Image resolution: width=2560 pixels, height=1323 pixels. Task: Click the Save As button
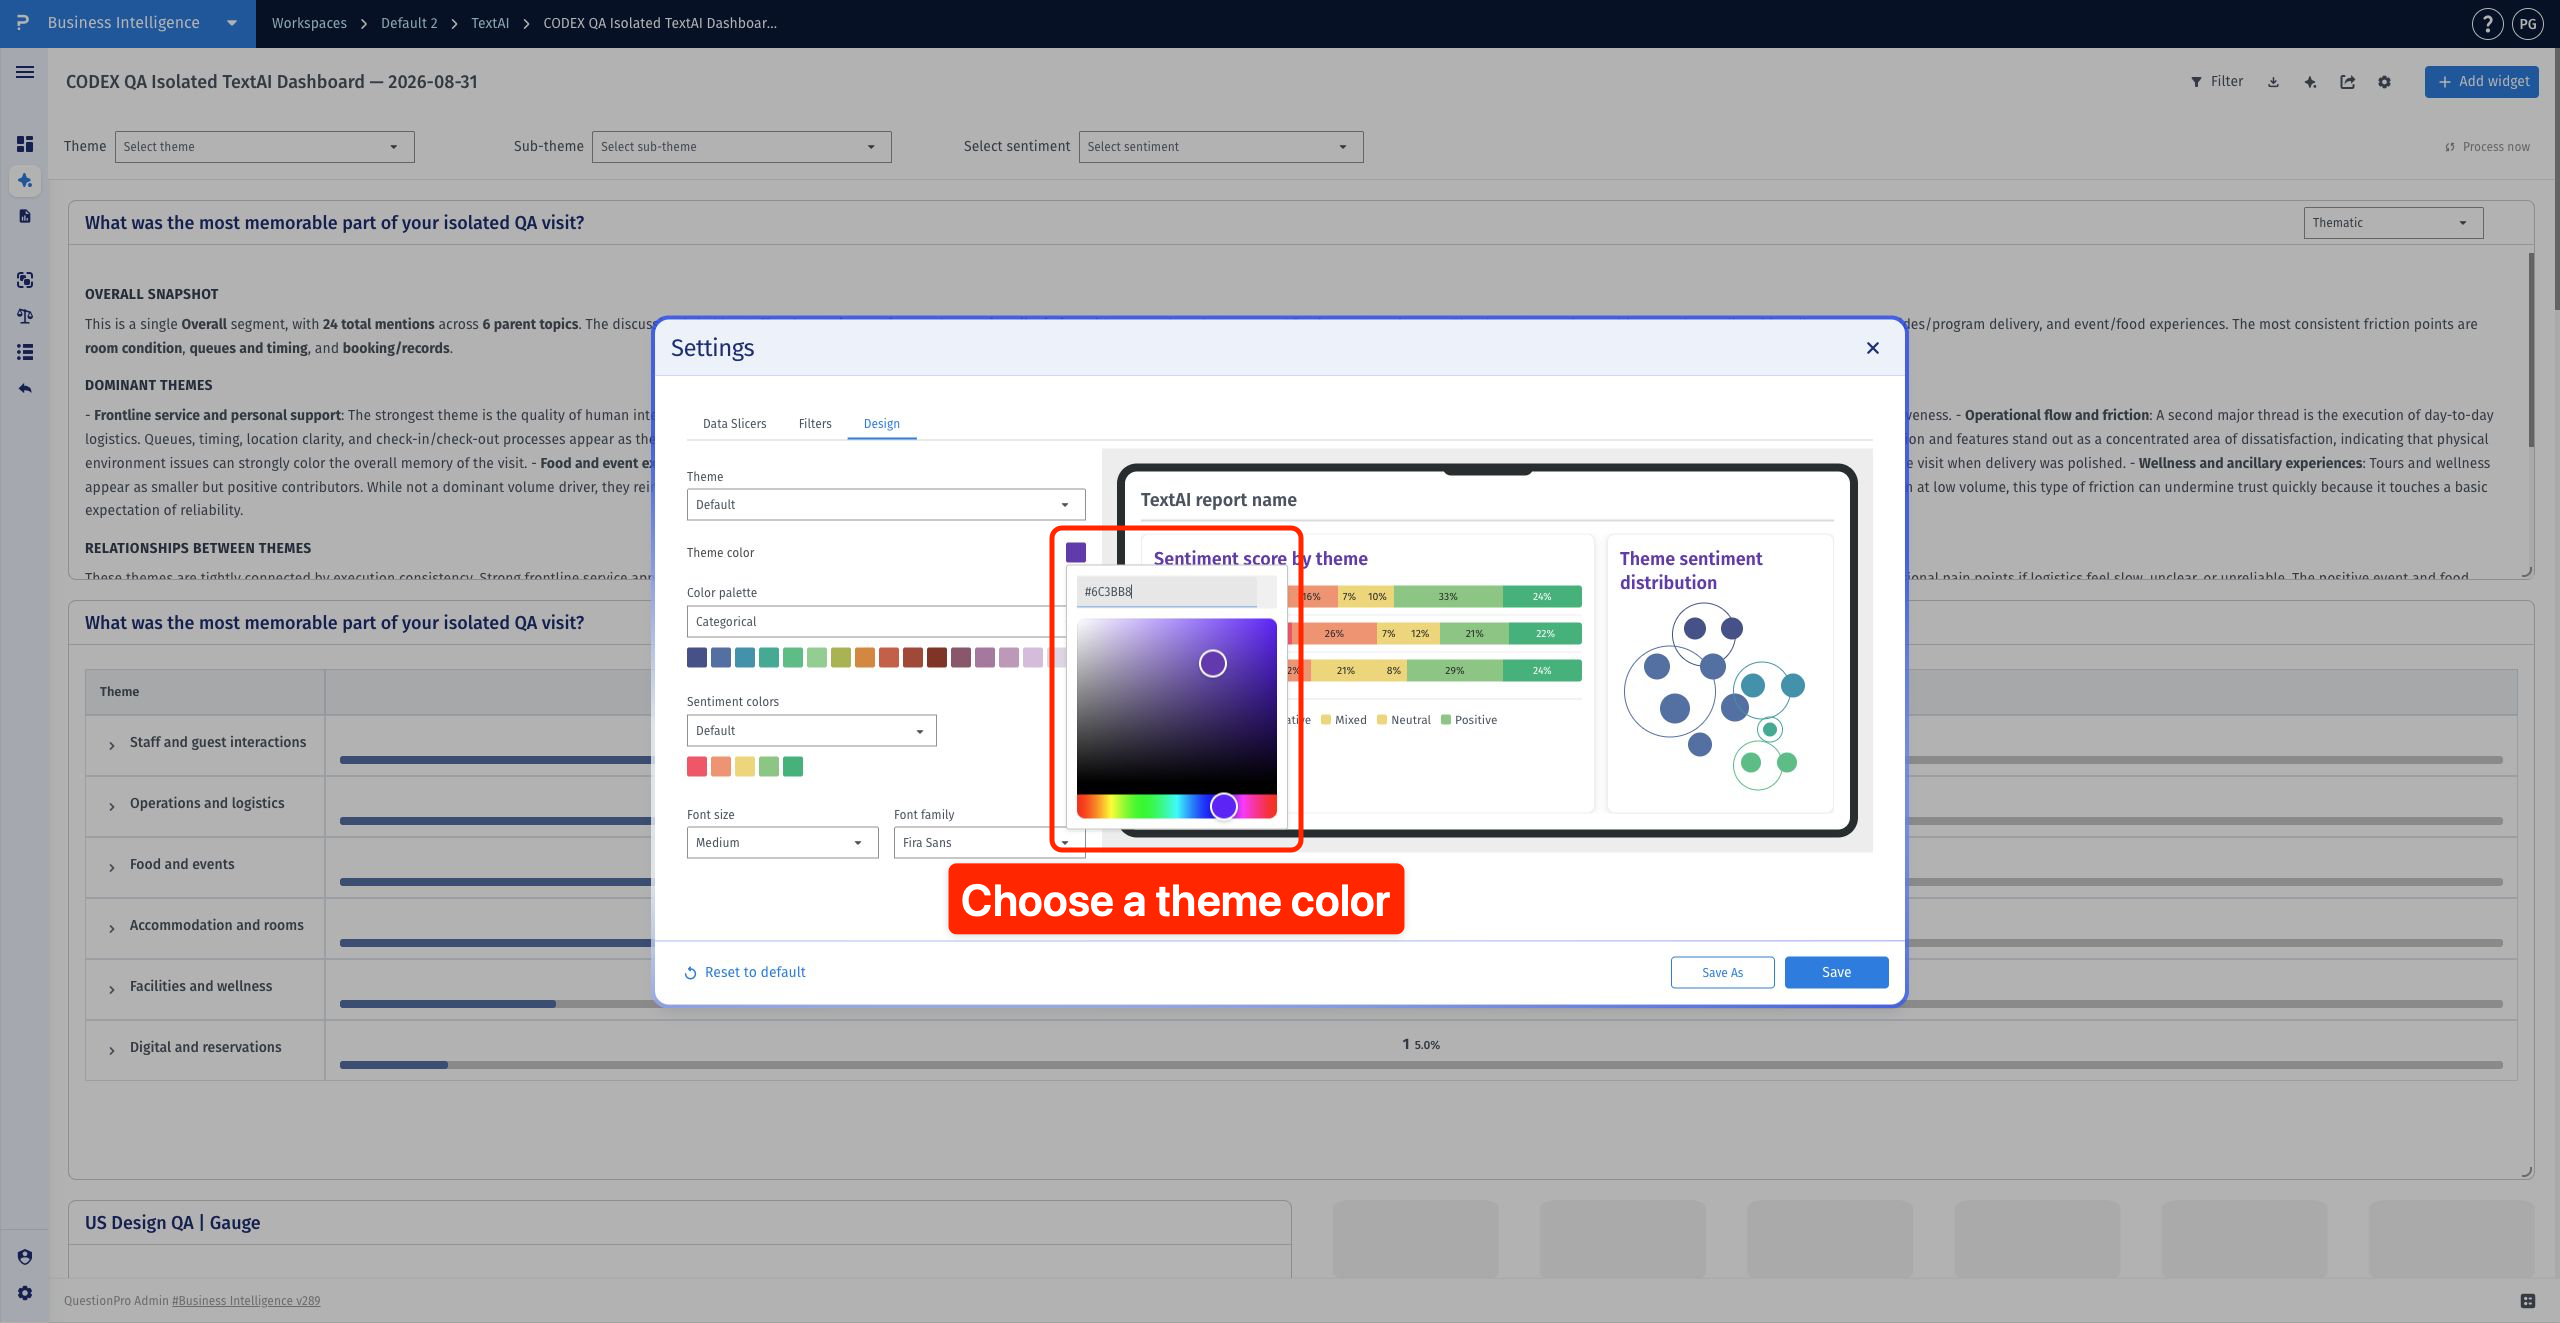coord(1722,972)
